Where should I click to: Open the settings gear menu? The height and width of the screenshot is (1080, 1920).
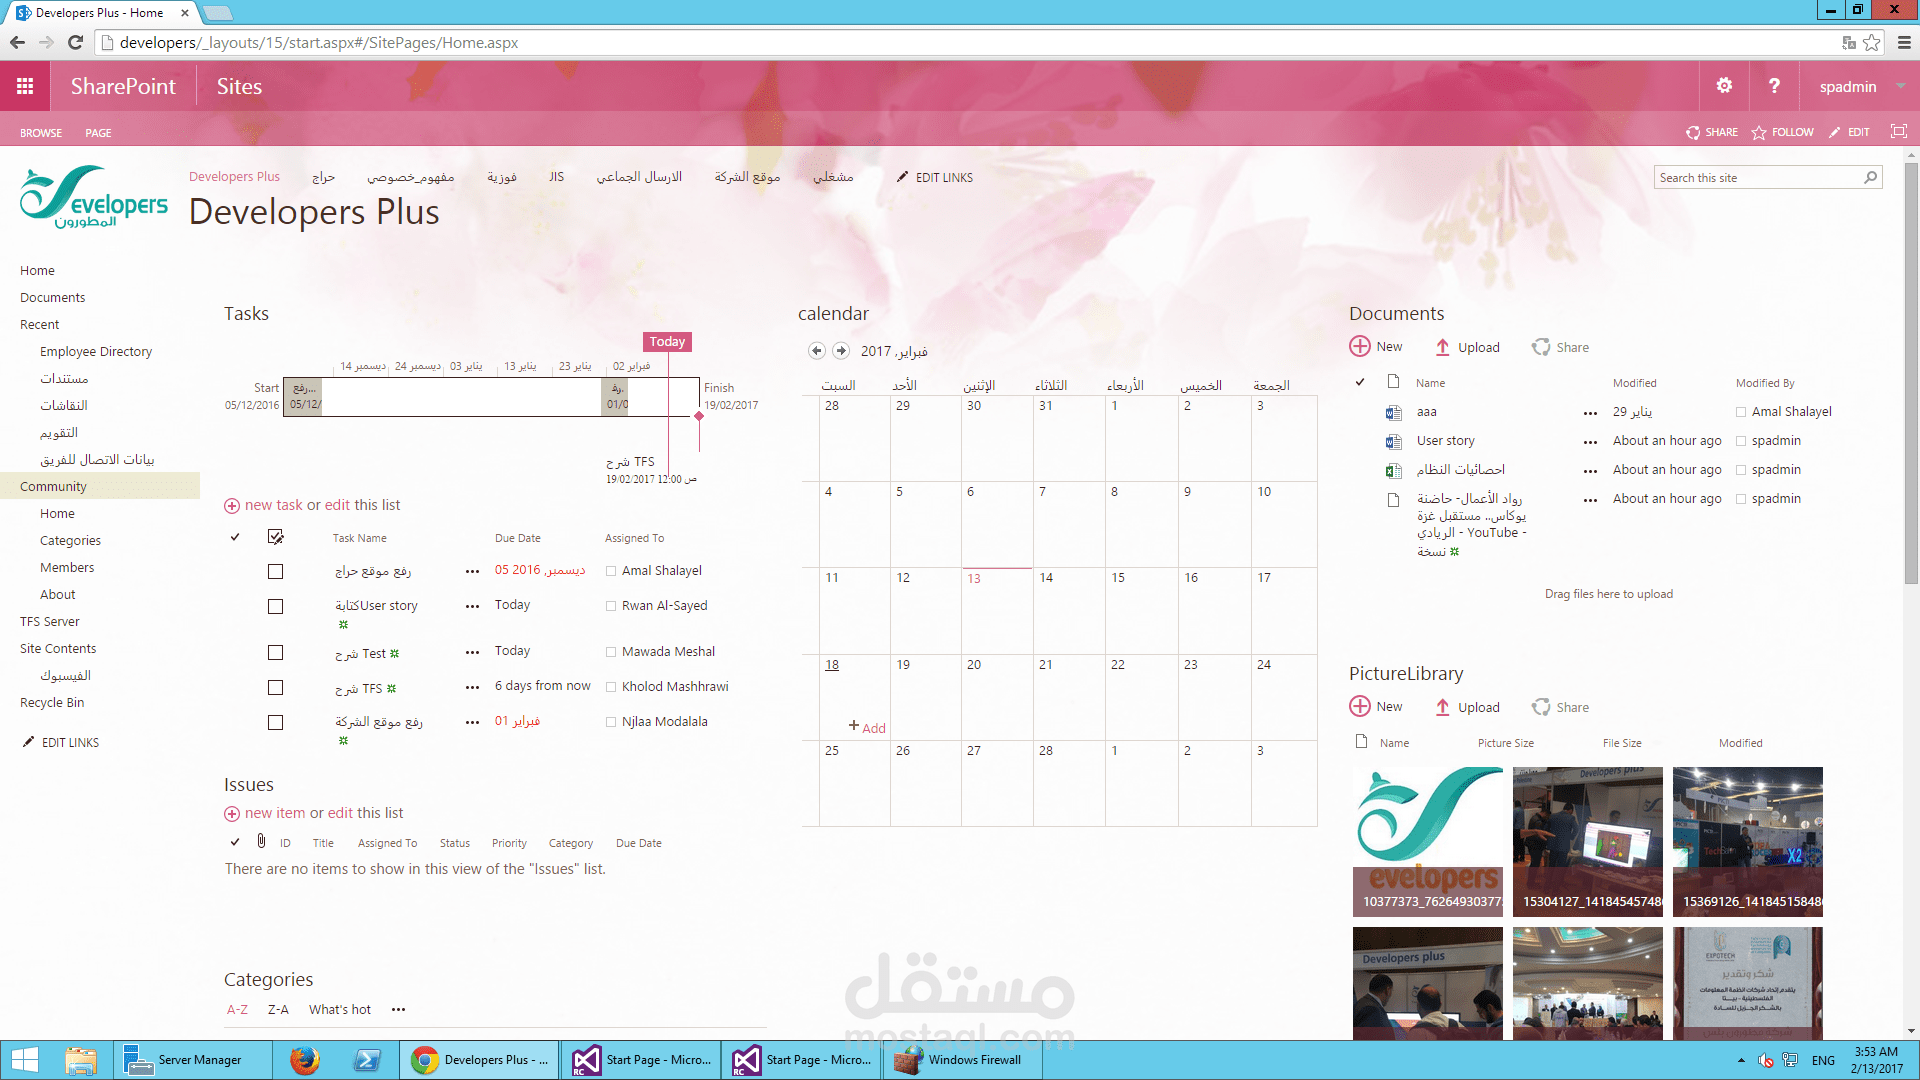[1724, 87]
